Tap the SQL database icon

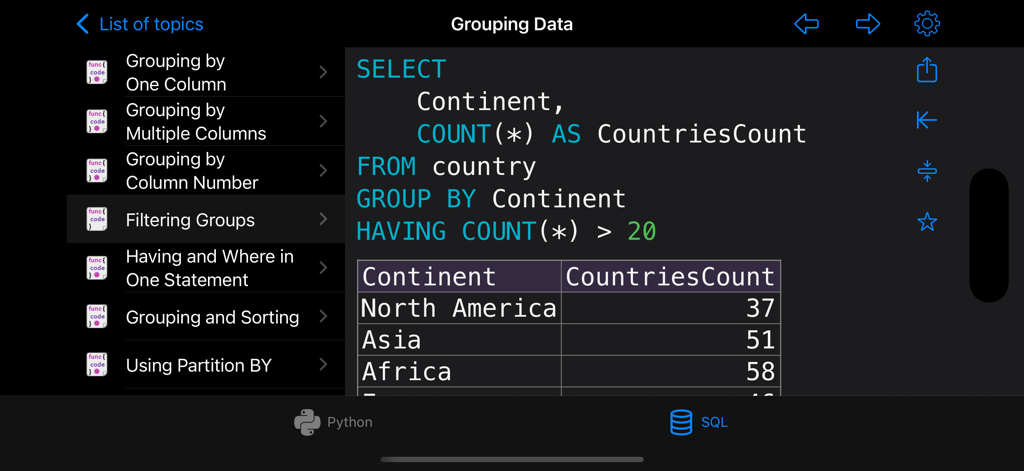pos(681,423)
